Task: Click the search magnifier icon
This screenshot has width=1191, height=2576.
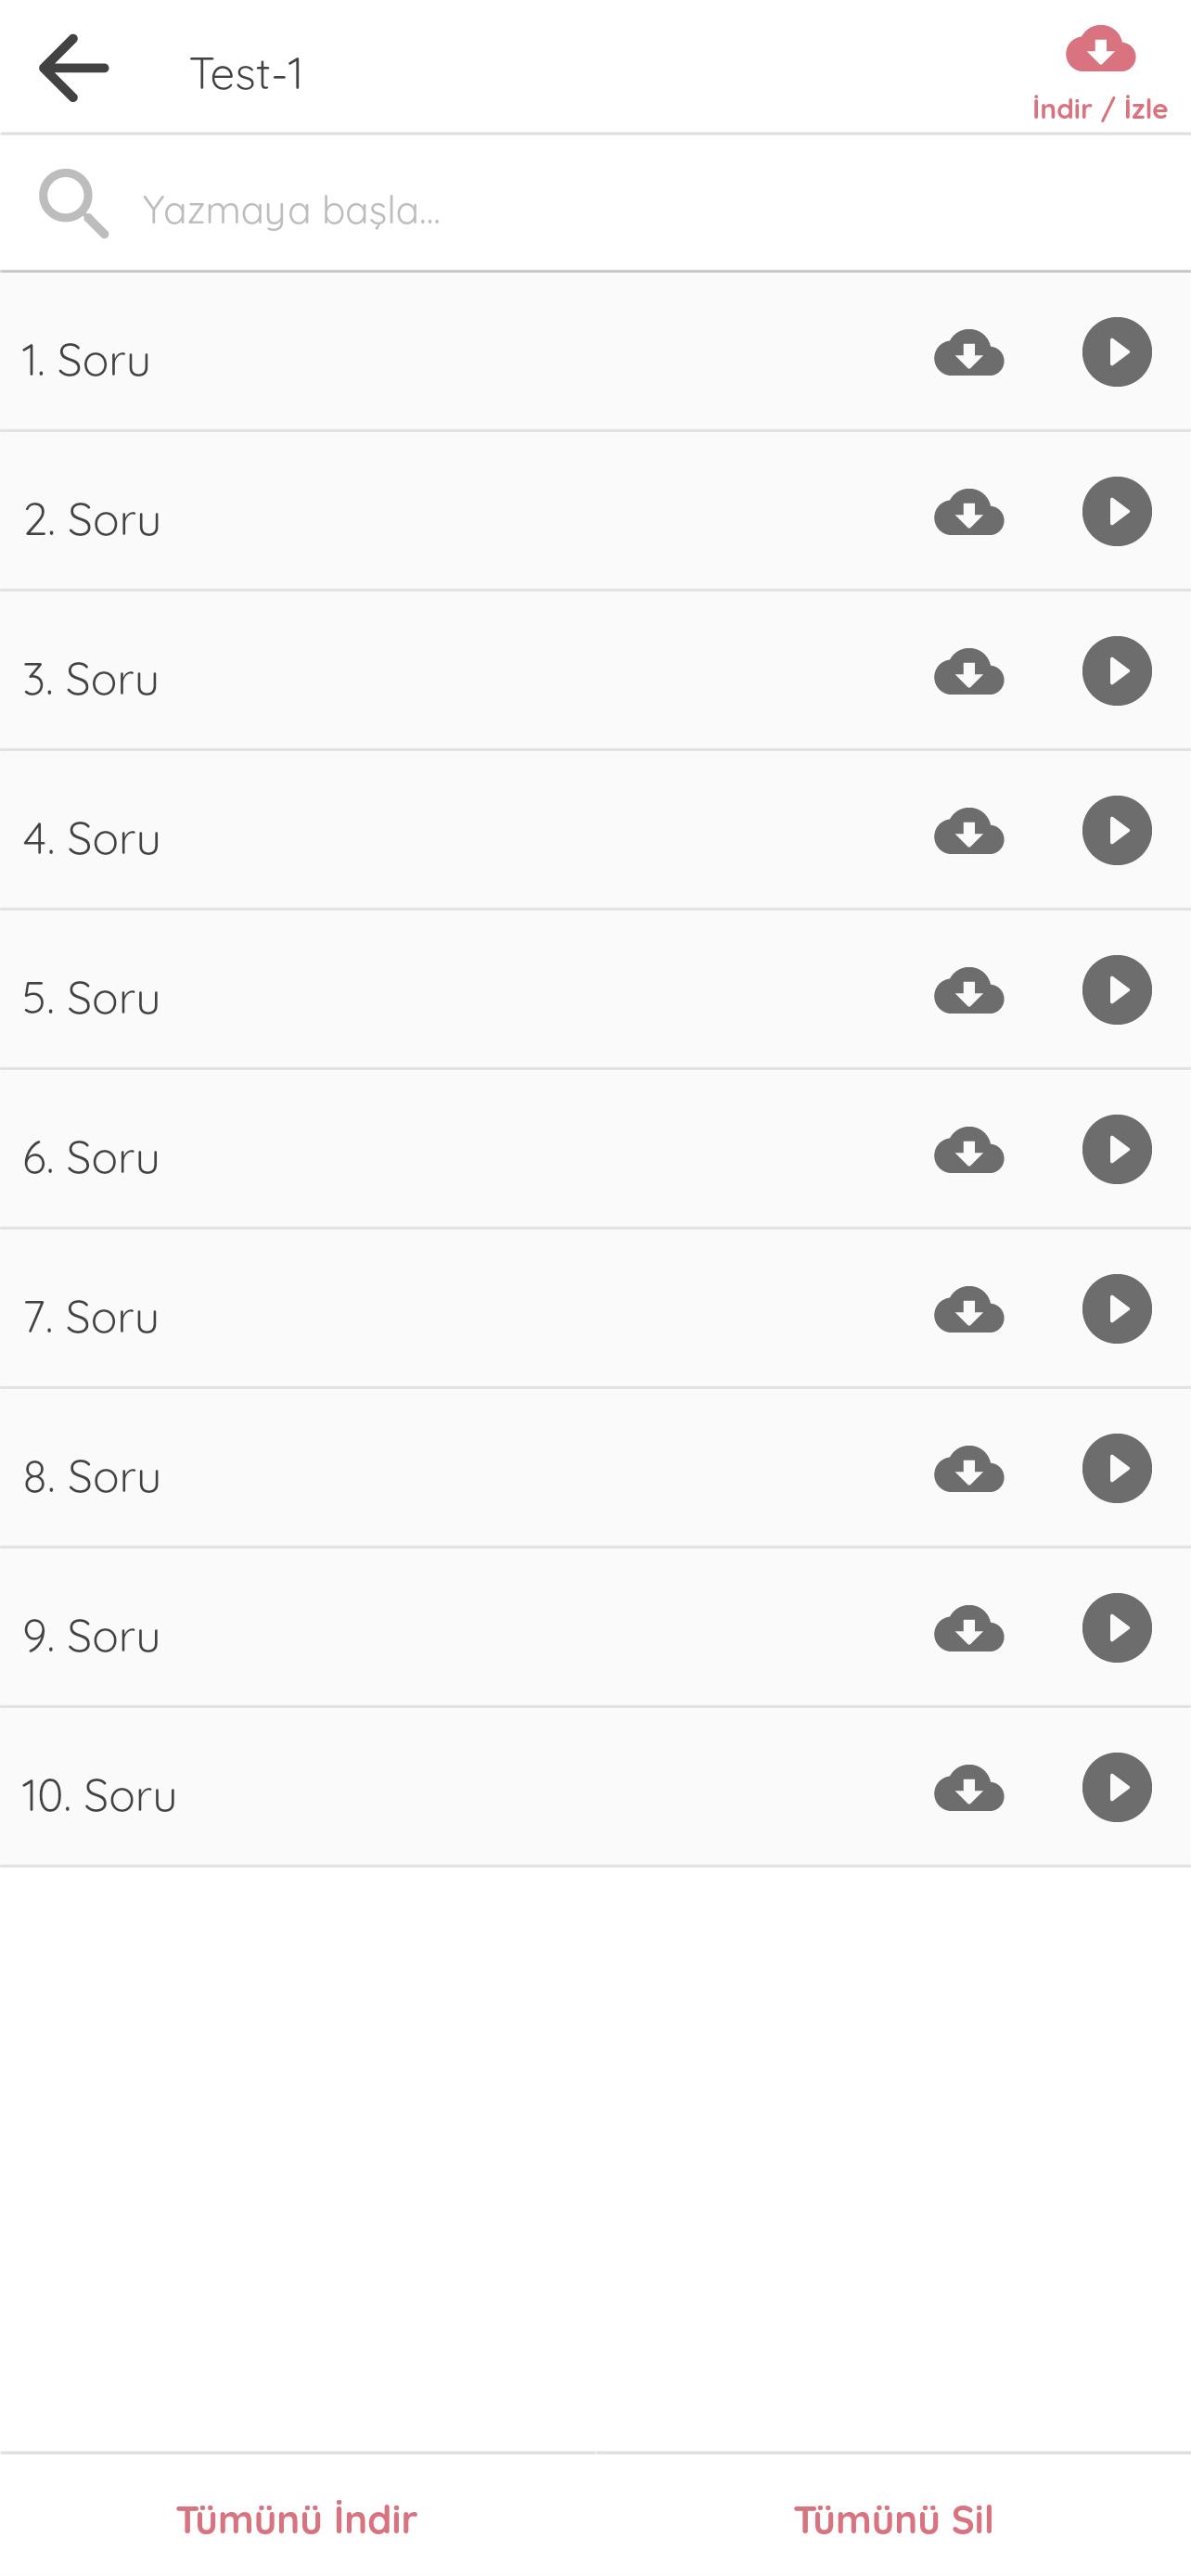Action: [x=73, y=204]
